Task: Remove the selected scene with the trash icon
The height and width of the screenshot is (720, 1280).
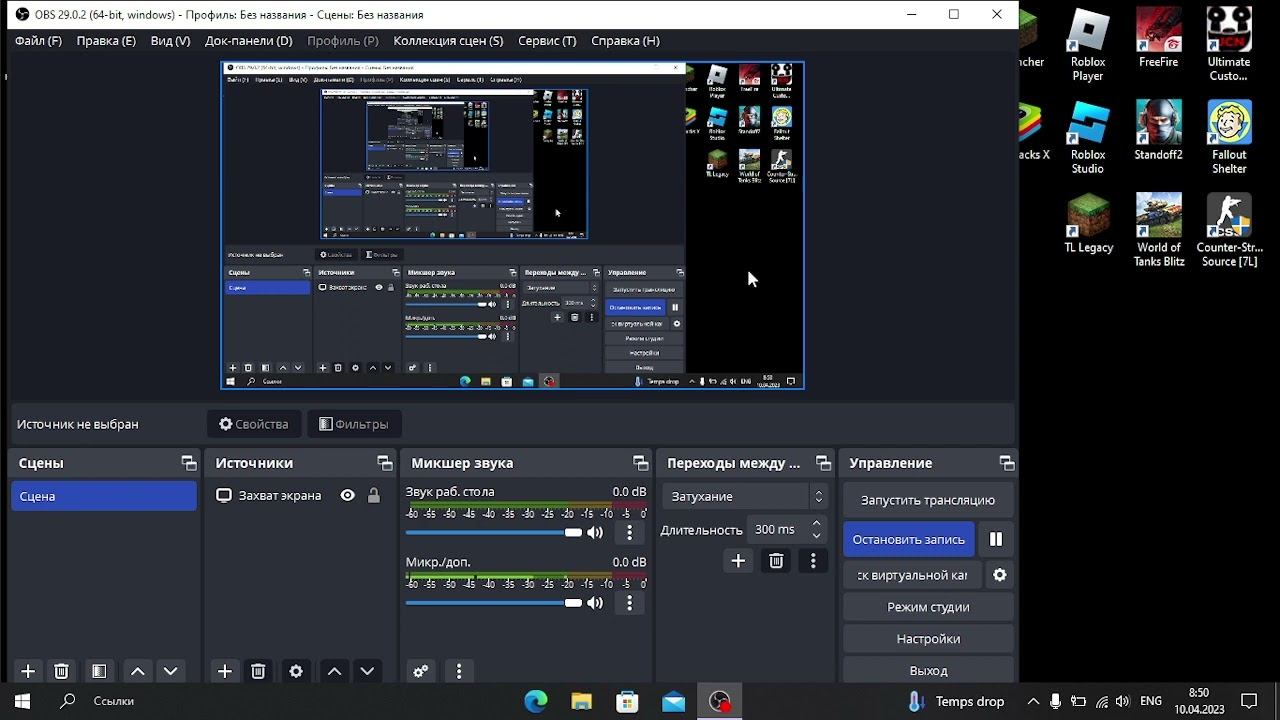Action: (61, 672)
